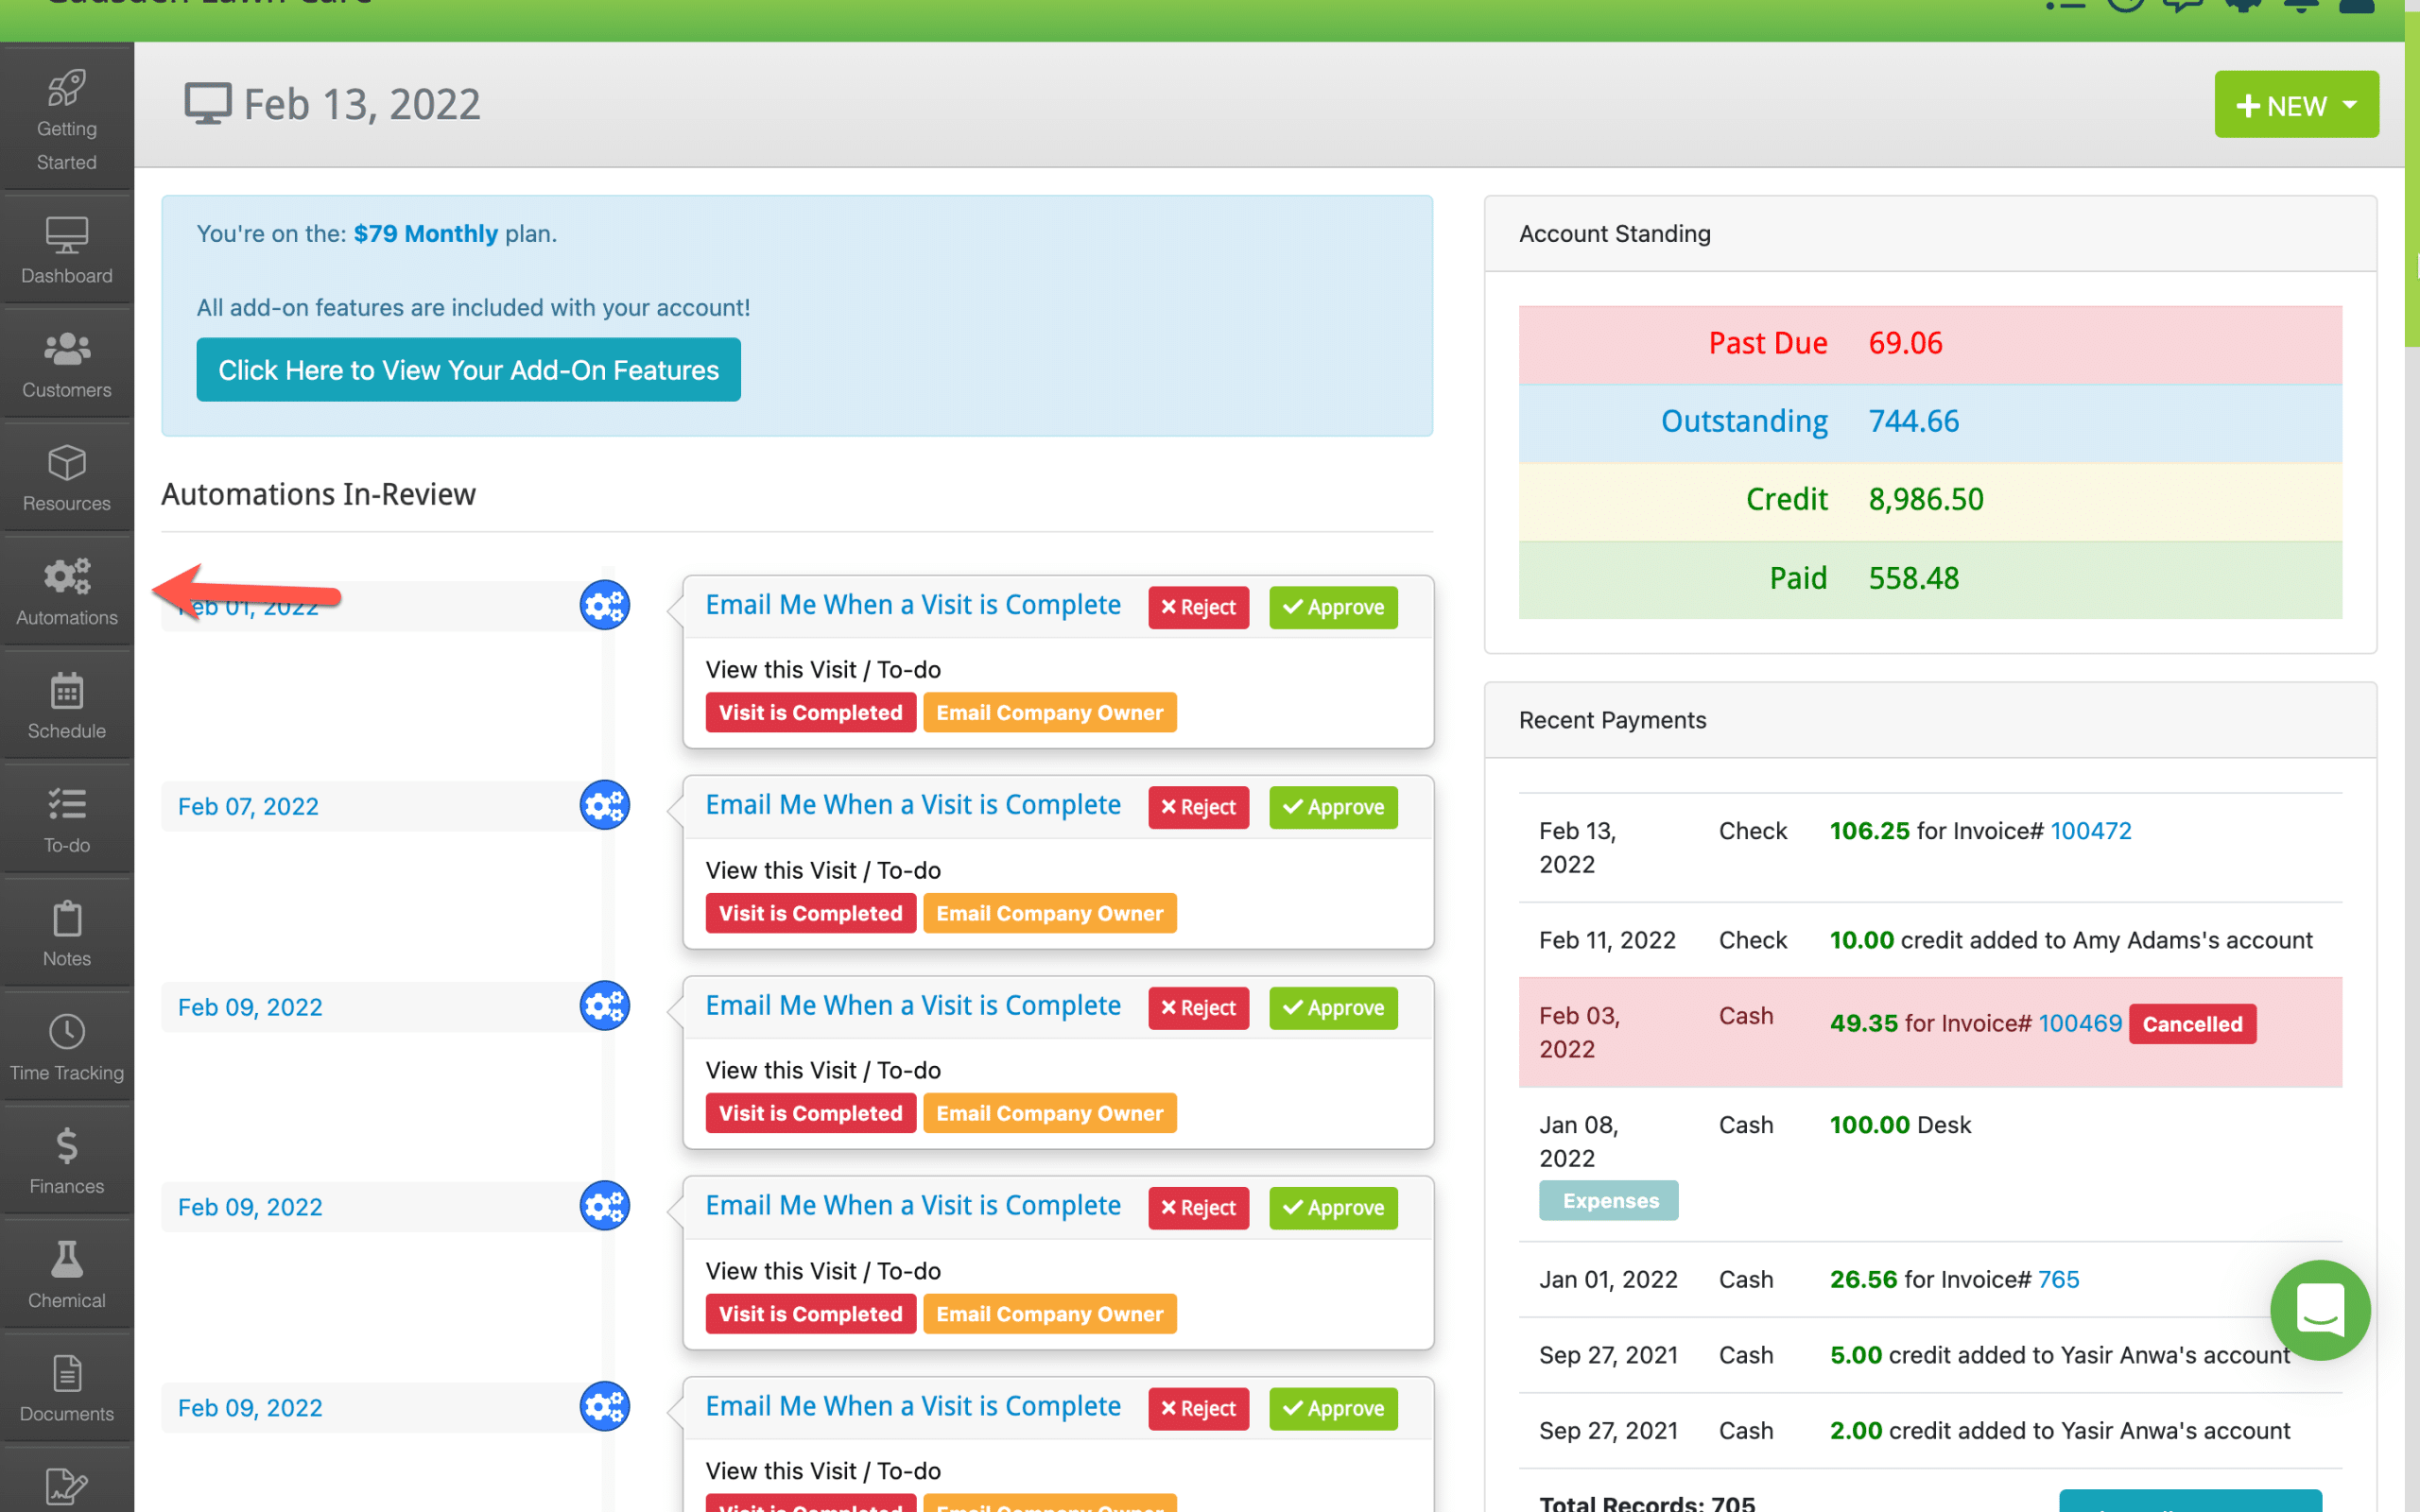Open Finances dollar icon
The height and width of the screenshot is (1512, 2420).
[67, 1145]
